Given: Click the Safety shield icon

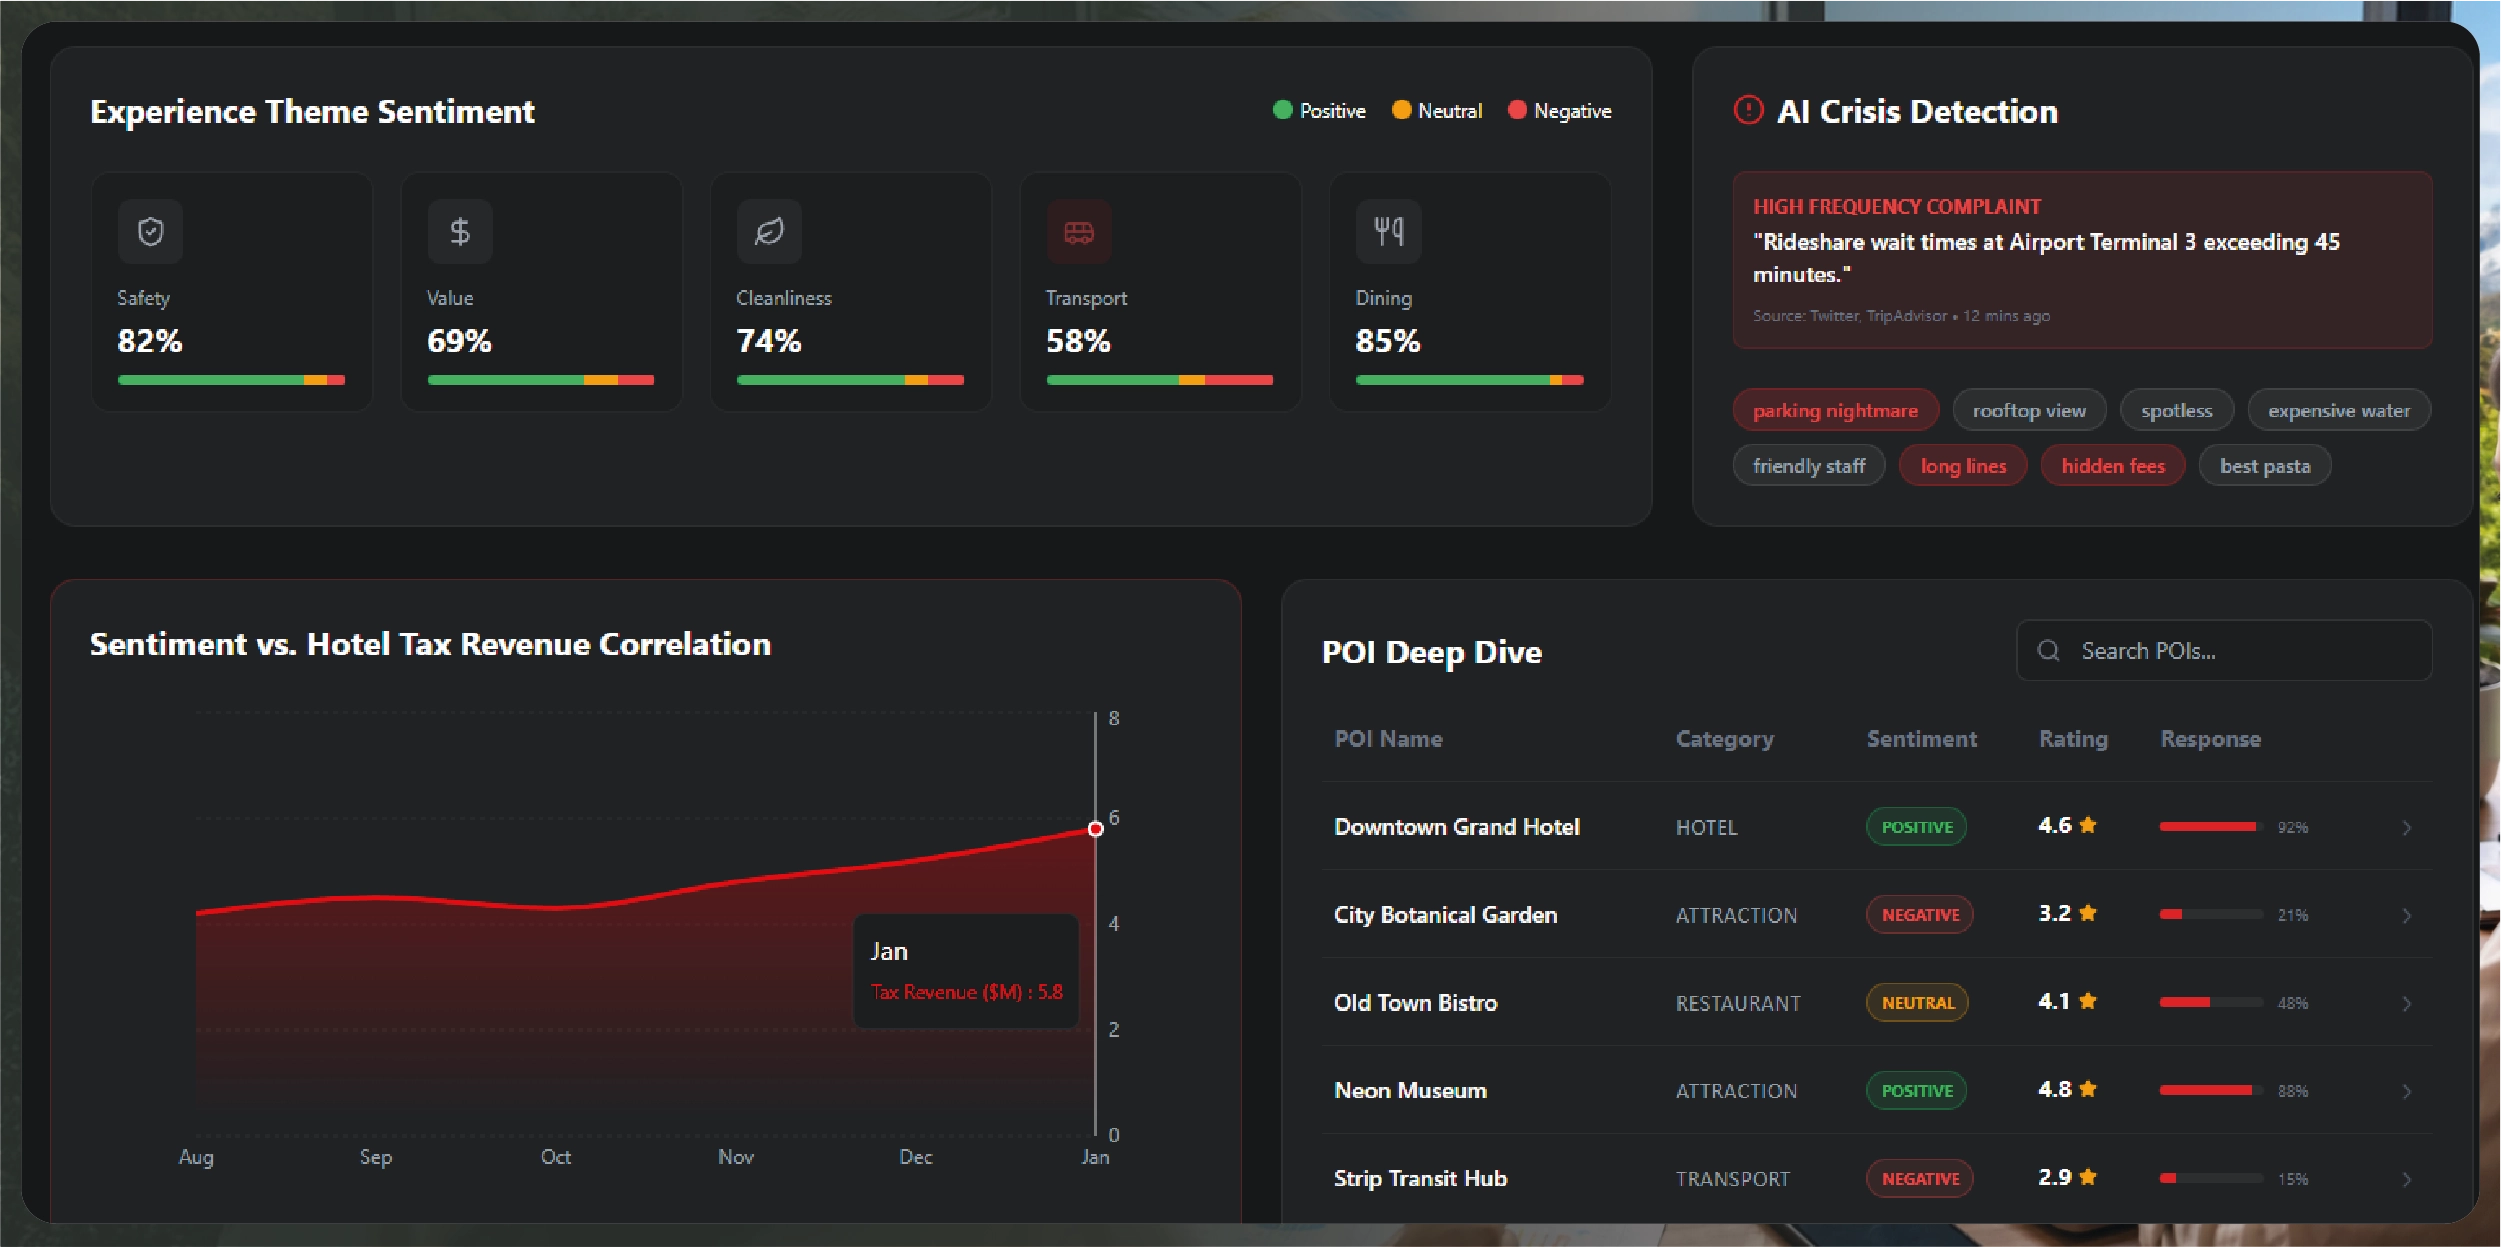Looking at the screenshot, I should 150,232.
